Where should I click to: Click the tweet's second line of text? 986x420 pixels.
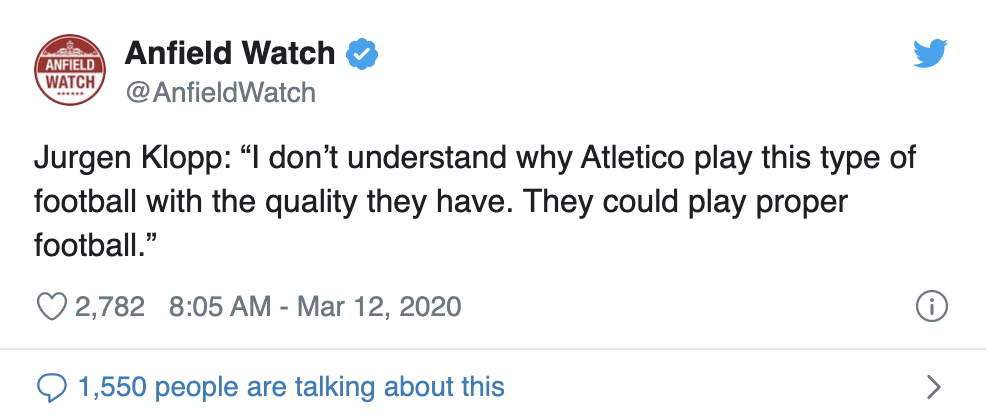pos(440,203)
